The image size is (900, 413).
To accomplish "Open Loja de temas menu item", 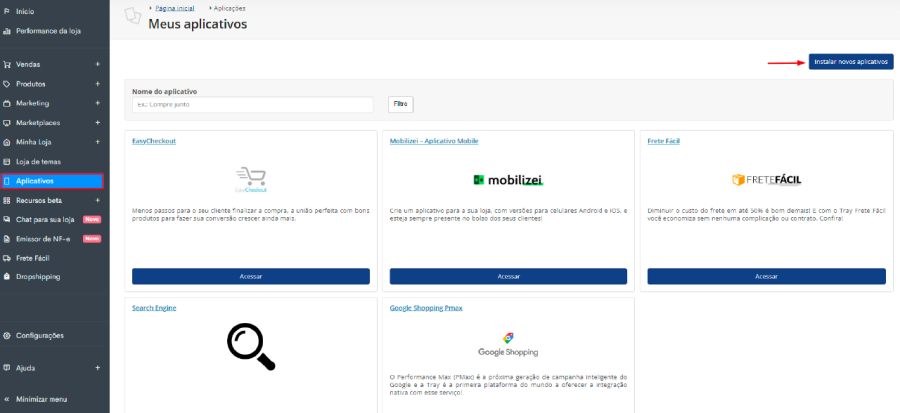I will coord(38,161).
